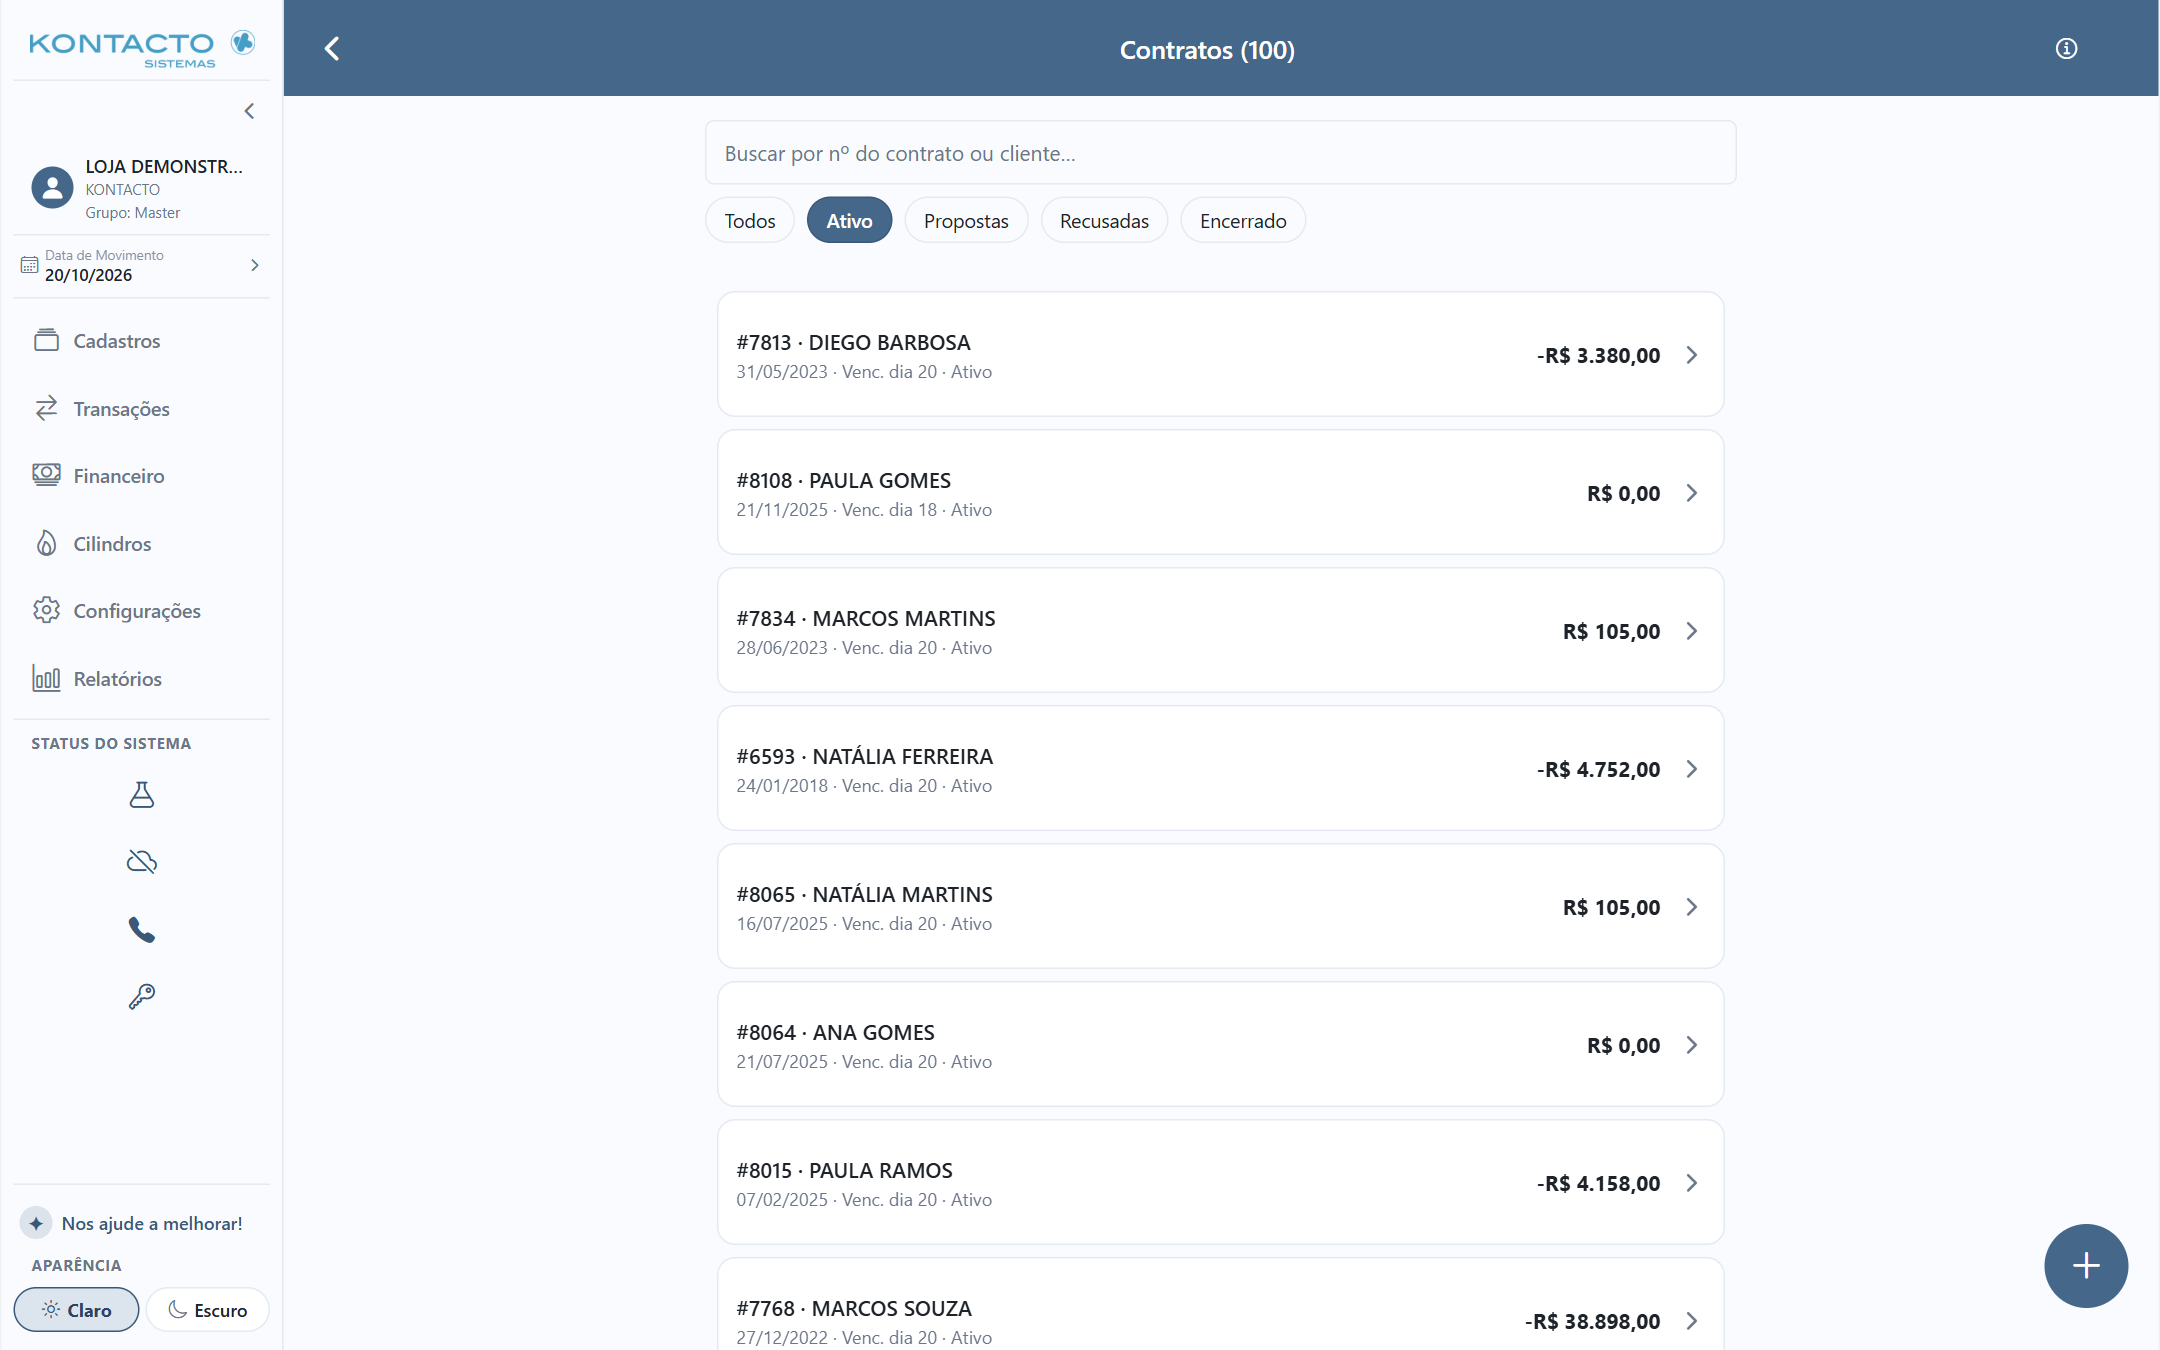The height and width of the screenshot is (1350, 2160).
Task: Click the Kontacto Sistemas logo
Action: click(x=141, y=49)
